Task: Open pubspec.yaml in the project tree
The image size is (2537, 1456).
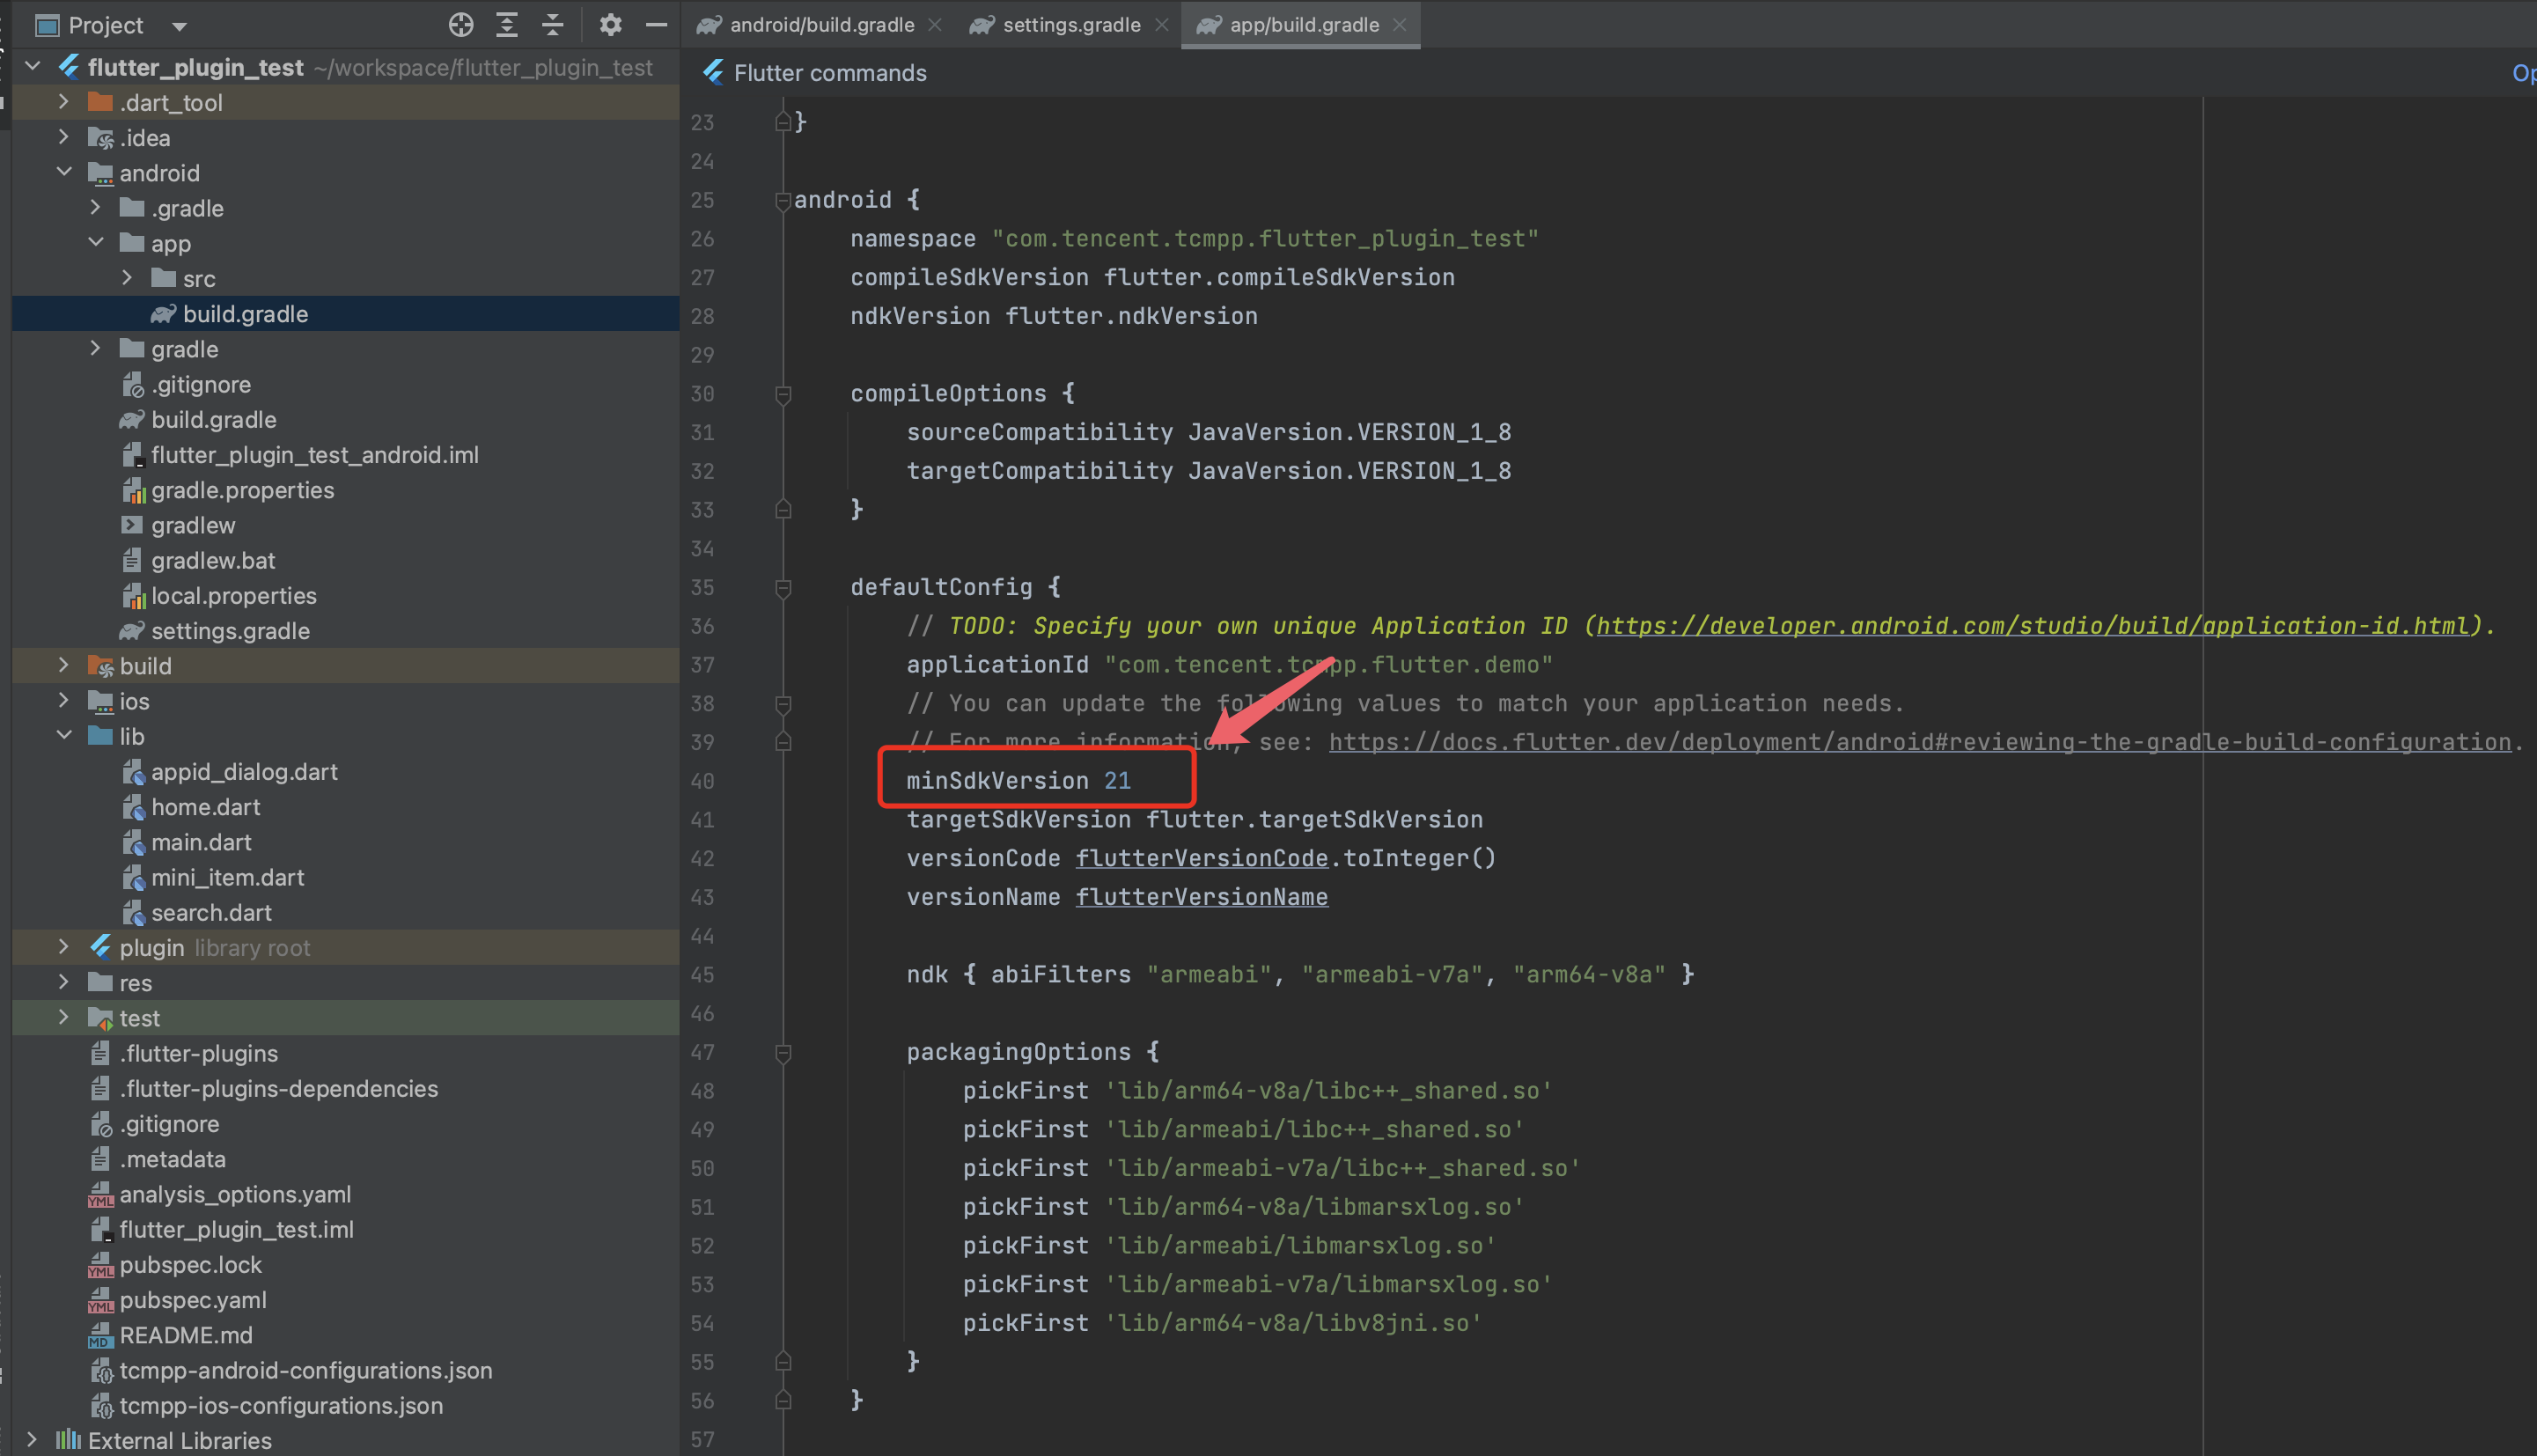Action: (193, 1300)
